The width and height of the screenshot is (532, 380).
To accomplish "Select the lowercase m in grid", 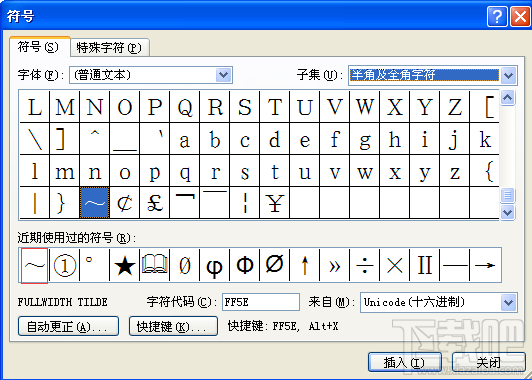I will (64, 171).
